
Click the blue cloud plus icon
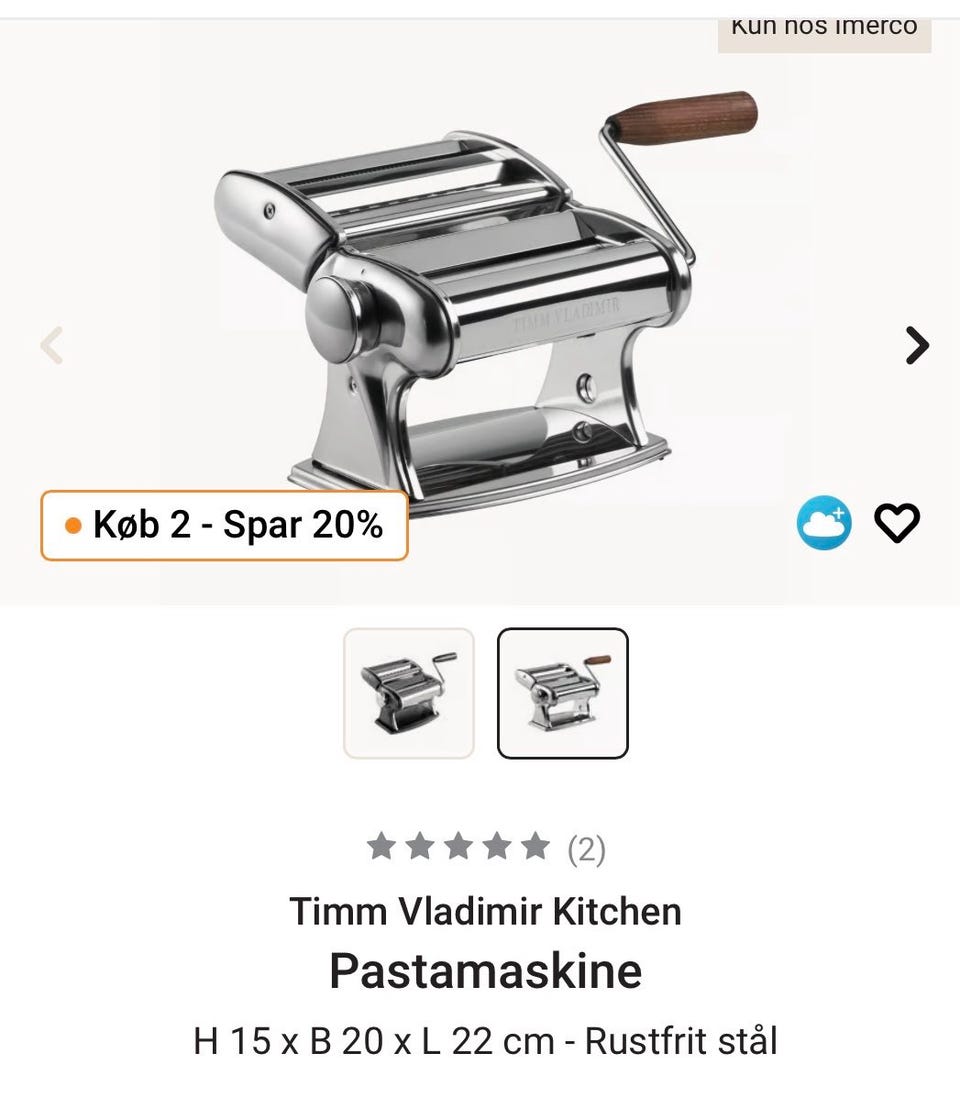(824, 522)
